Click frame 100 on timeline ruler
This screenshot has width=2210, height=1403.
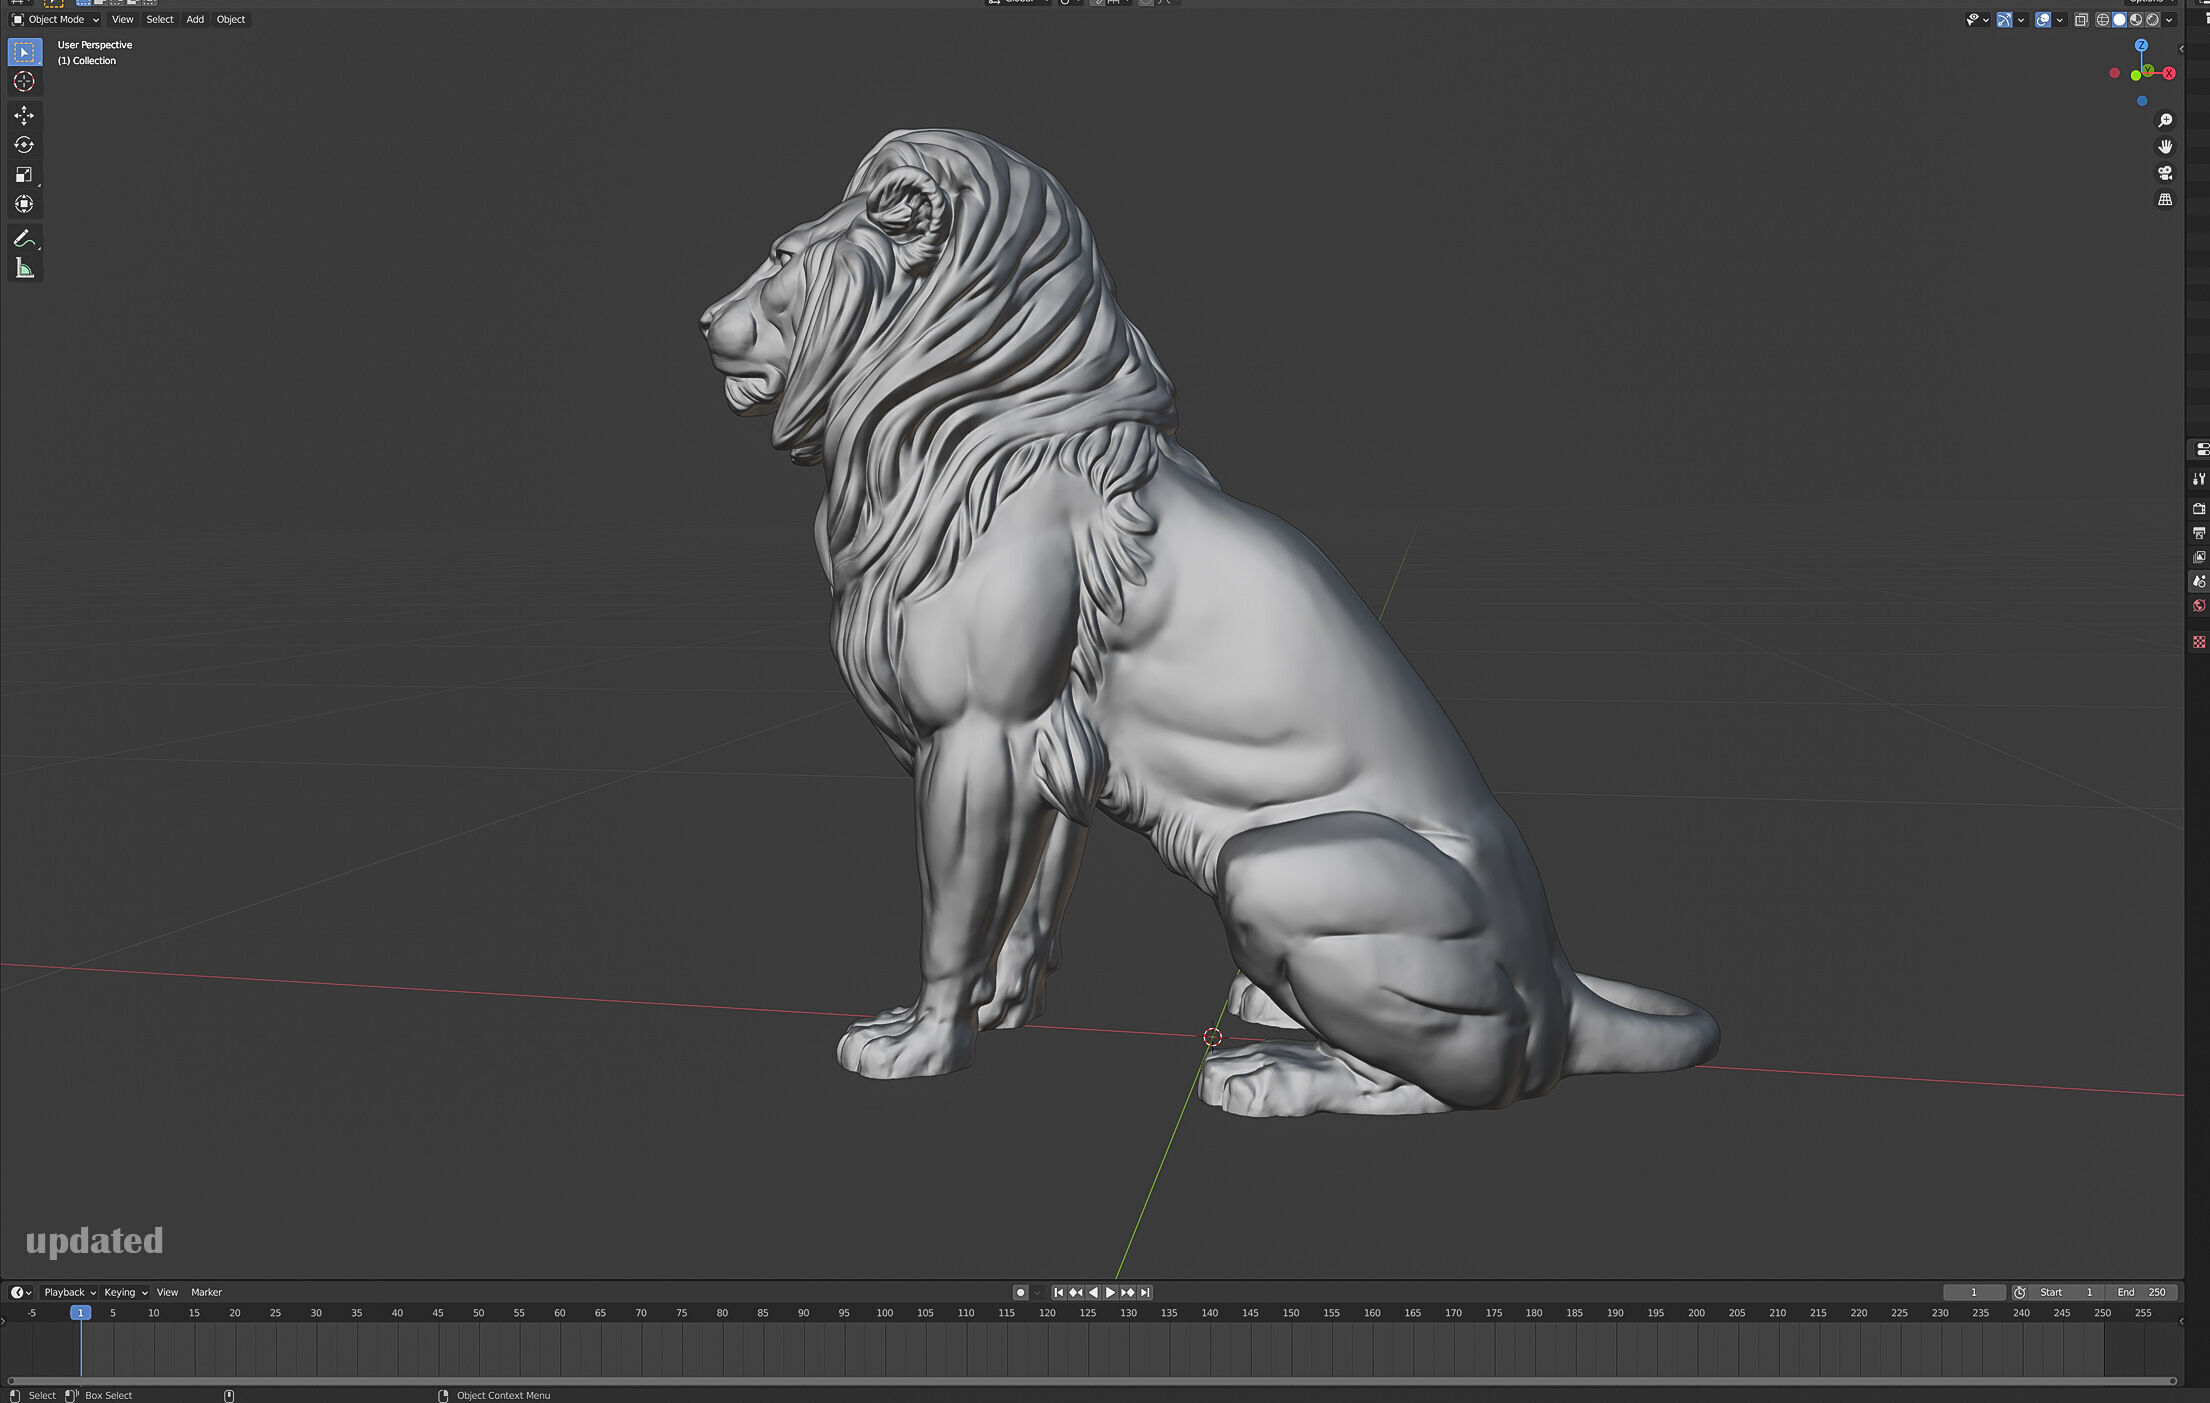(x=884, y=1313)
